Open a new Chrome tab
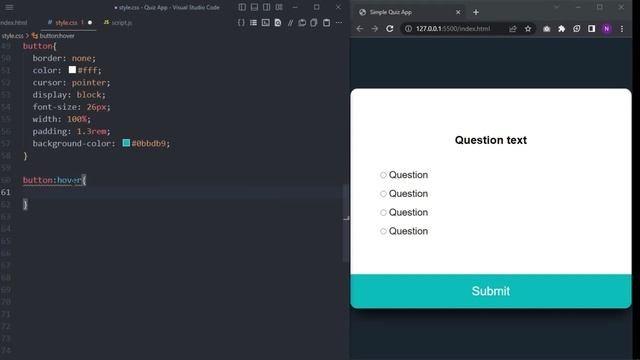Screen dimensions: 640x360 (476, 12)
